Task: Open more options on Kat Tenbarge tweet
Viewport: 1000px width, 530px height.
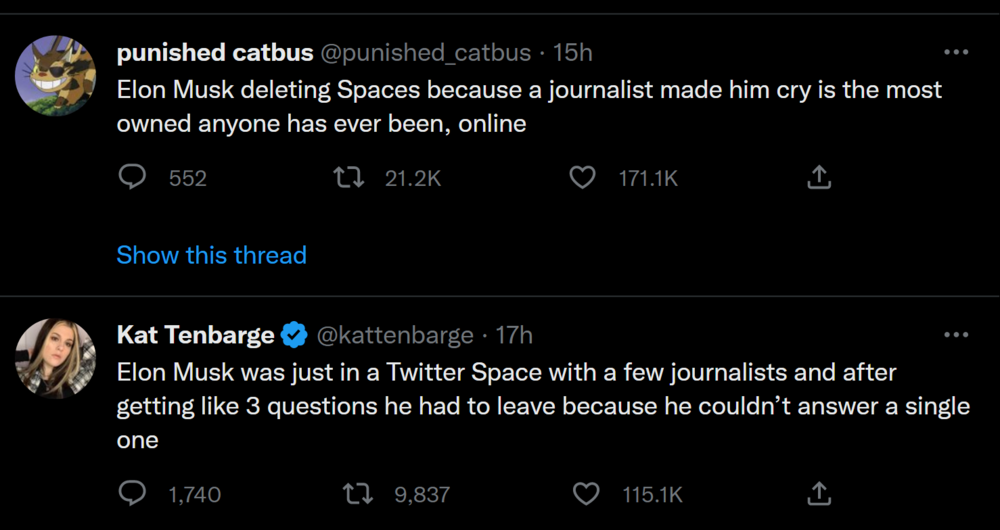Action: 956,335
